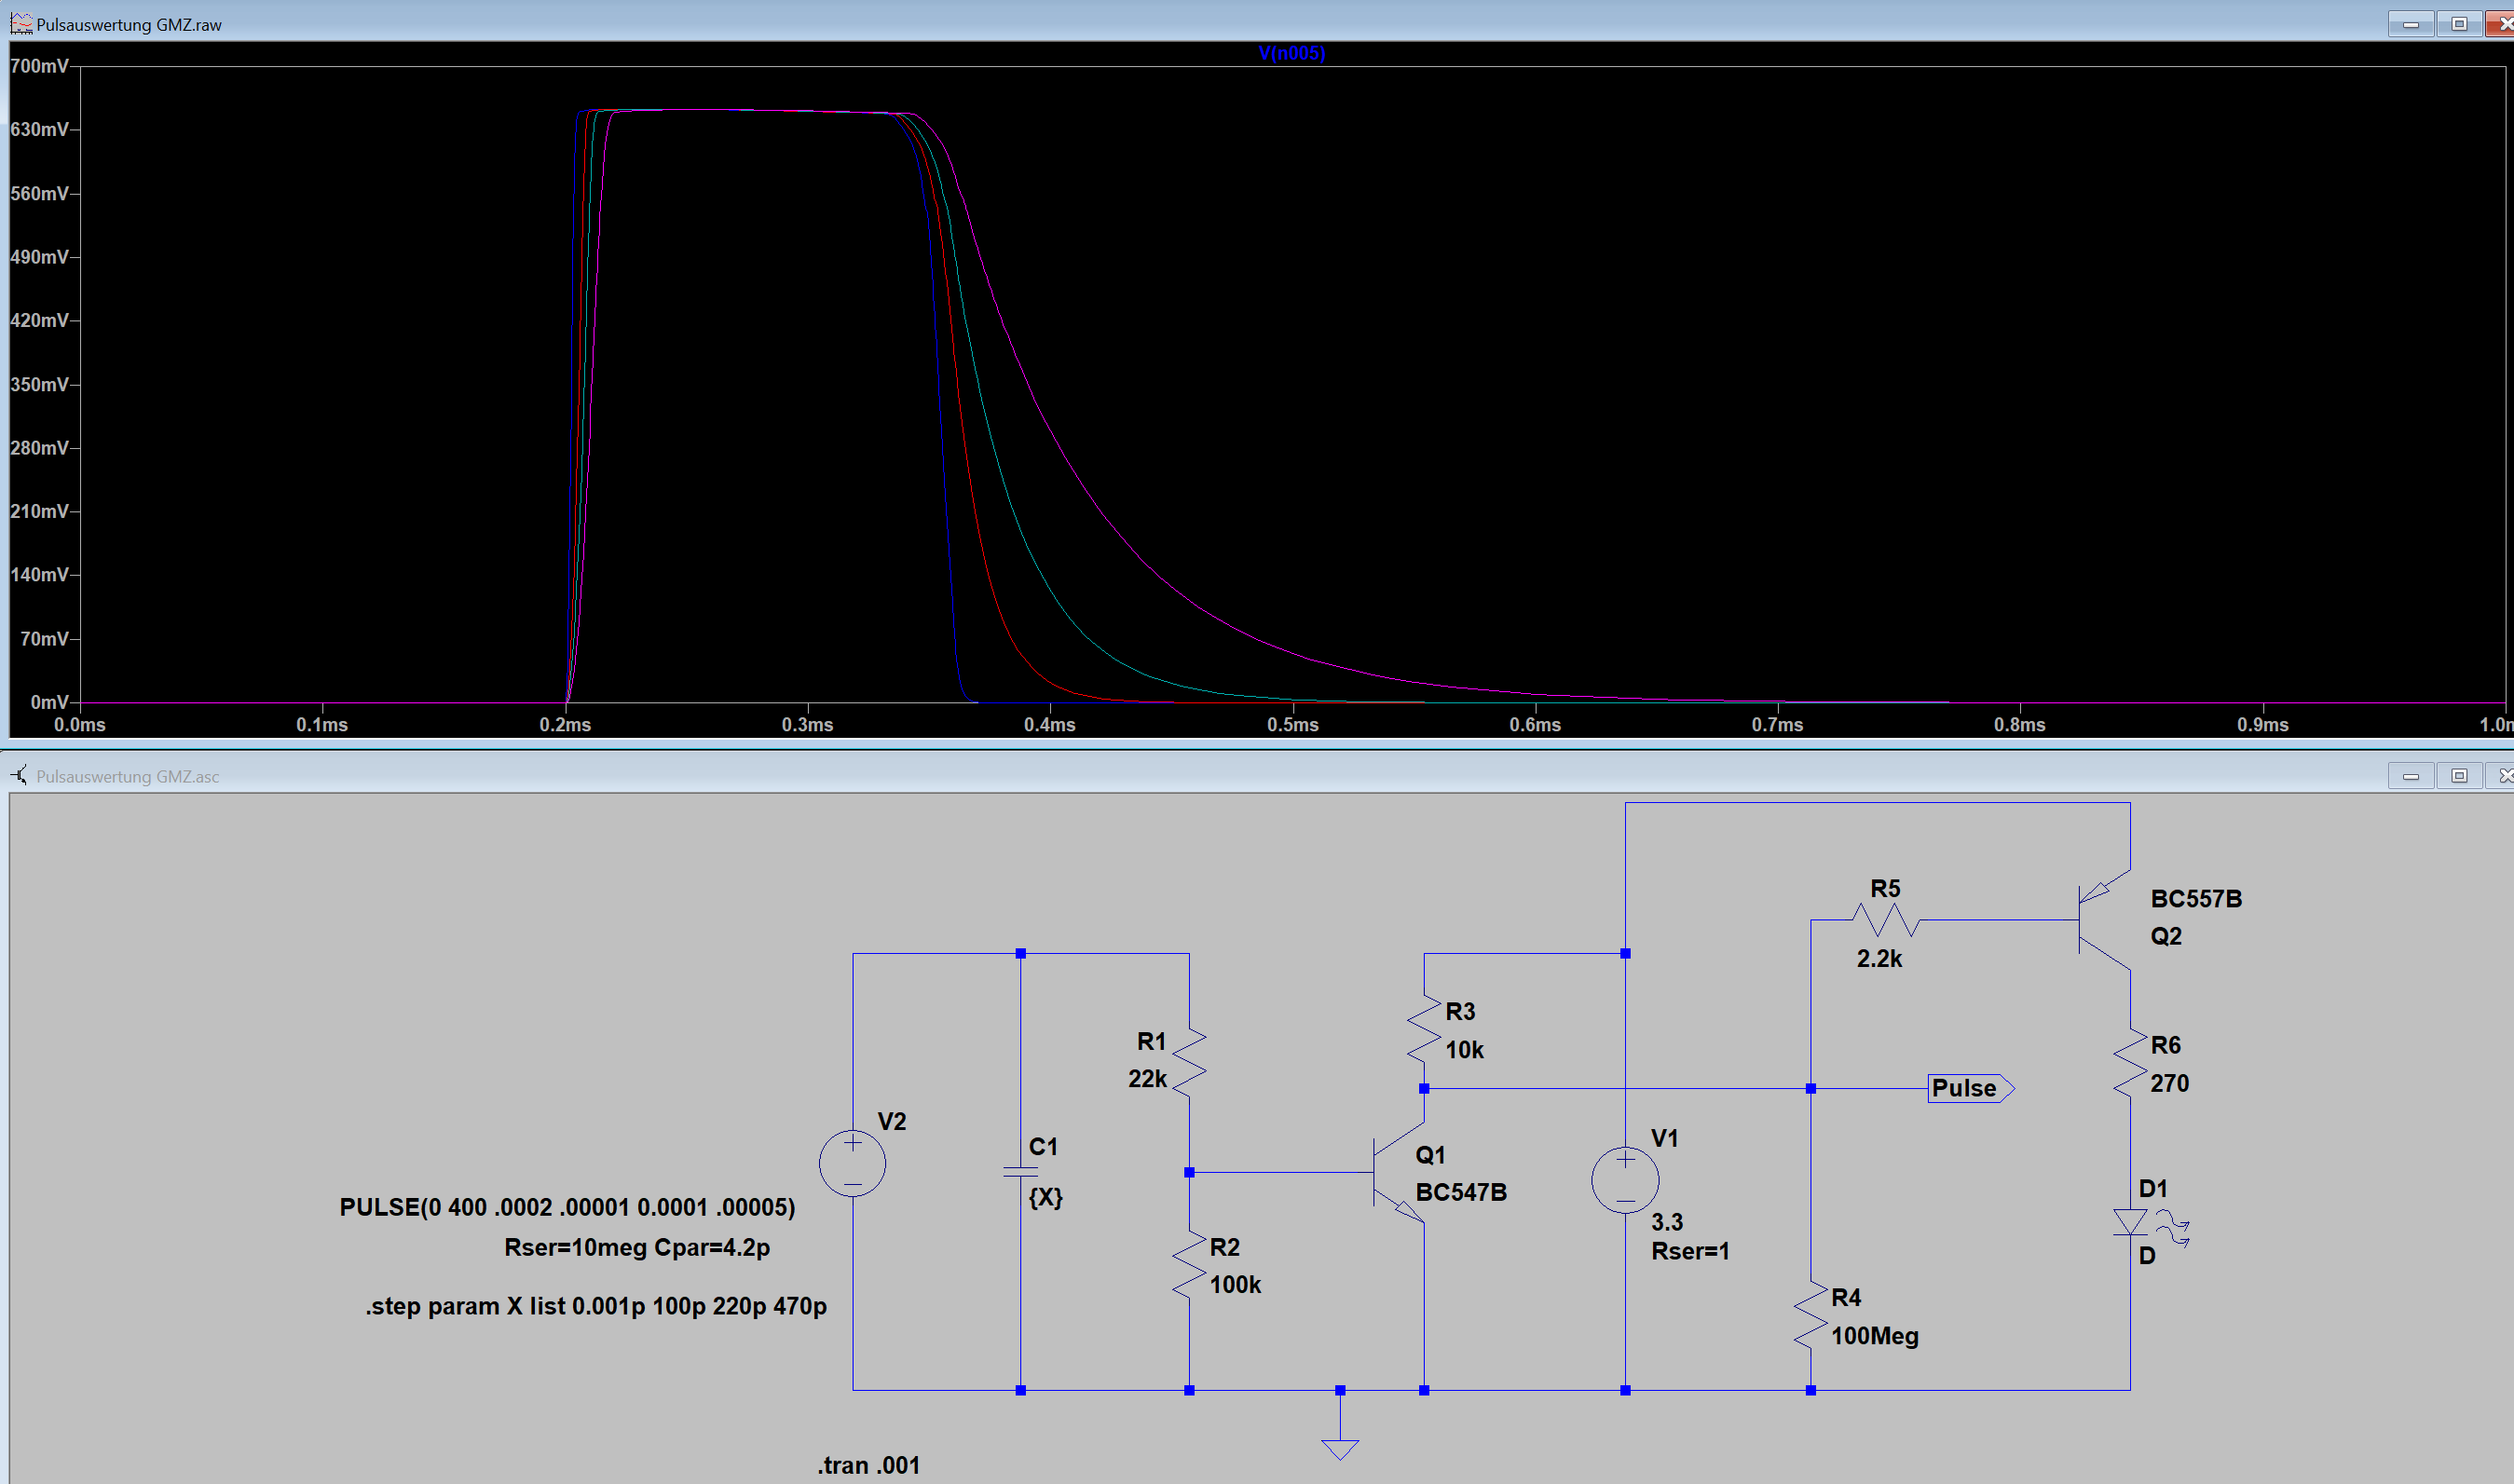Screen dimensions: 2514x1484
Task: Maximize the Pulsauswertung GMZ.raw plot window
Action: (x=2459, y=24)
